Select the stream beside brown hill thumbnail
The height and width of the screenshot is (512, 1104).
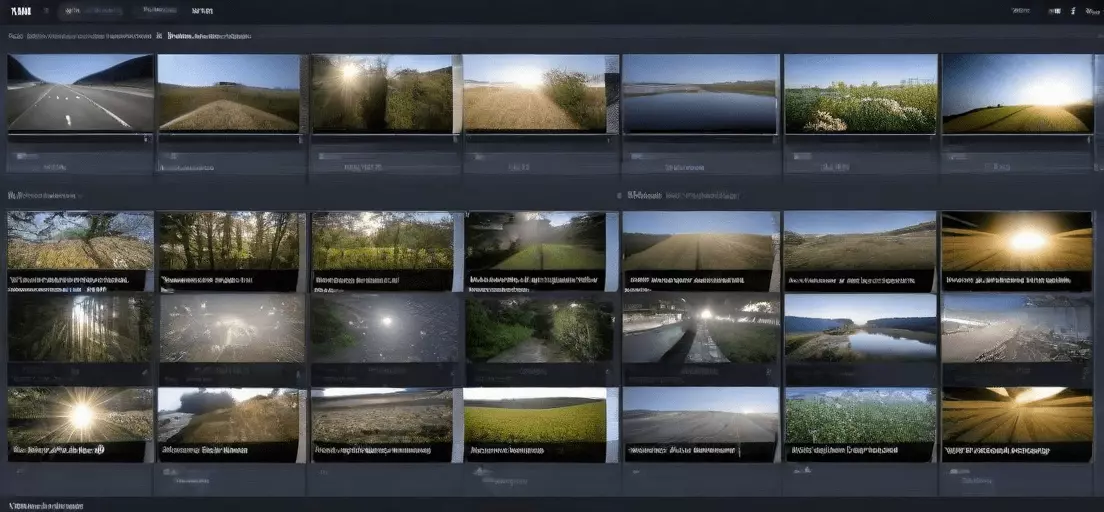(229, 415)
